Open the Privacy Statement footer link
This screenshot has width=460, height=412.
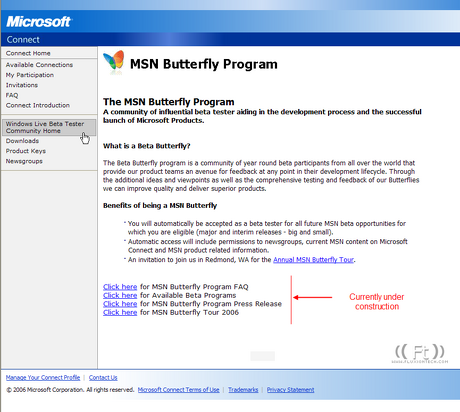(x=290, y=390)
